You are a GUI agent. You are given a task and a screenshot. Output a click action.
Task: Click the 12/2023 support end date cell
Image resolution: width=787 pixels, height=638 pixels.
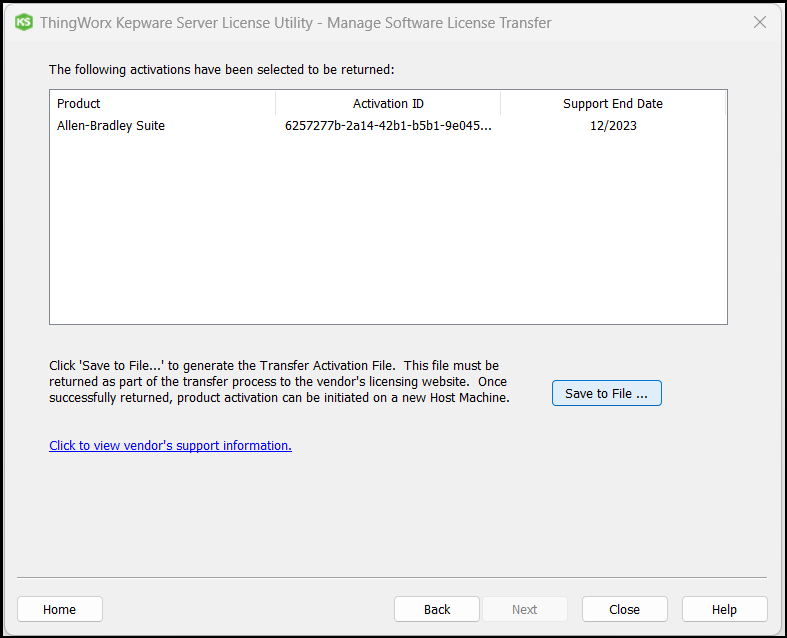[x=612, y=126]
